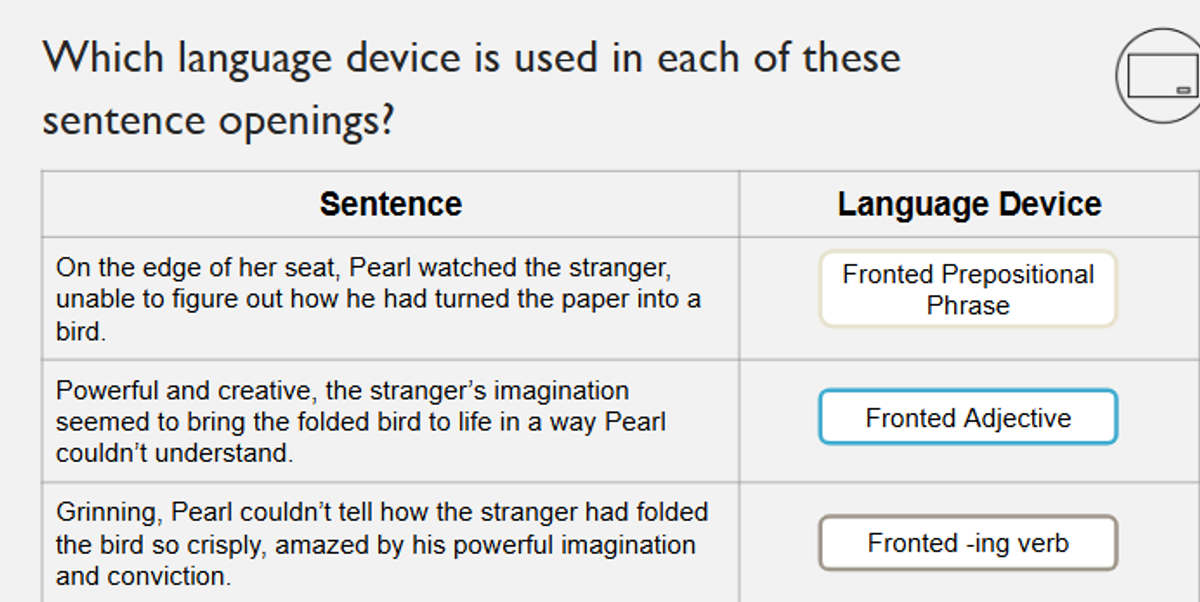This screenshot has width=1200, height=602.
Task: Select the Fronted -ing verb answer box
Action: click(x=968, y=543)
